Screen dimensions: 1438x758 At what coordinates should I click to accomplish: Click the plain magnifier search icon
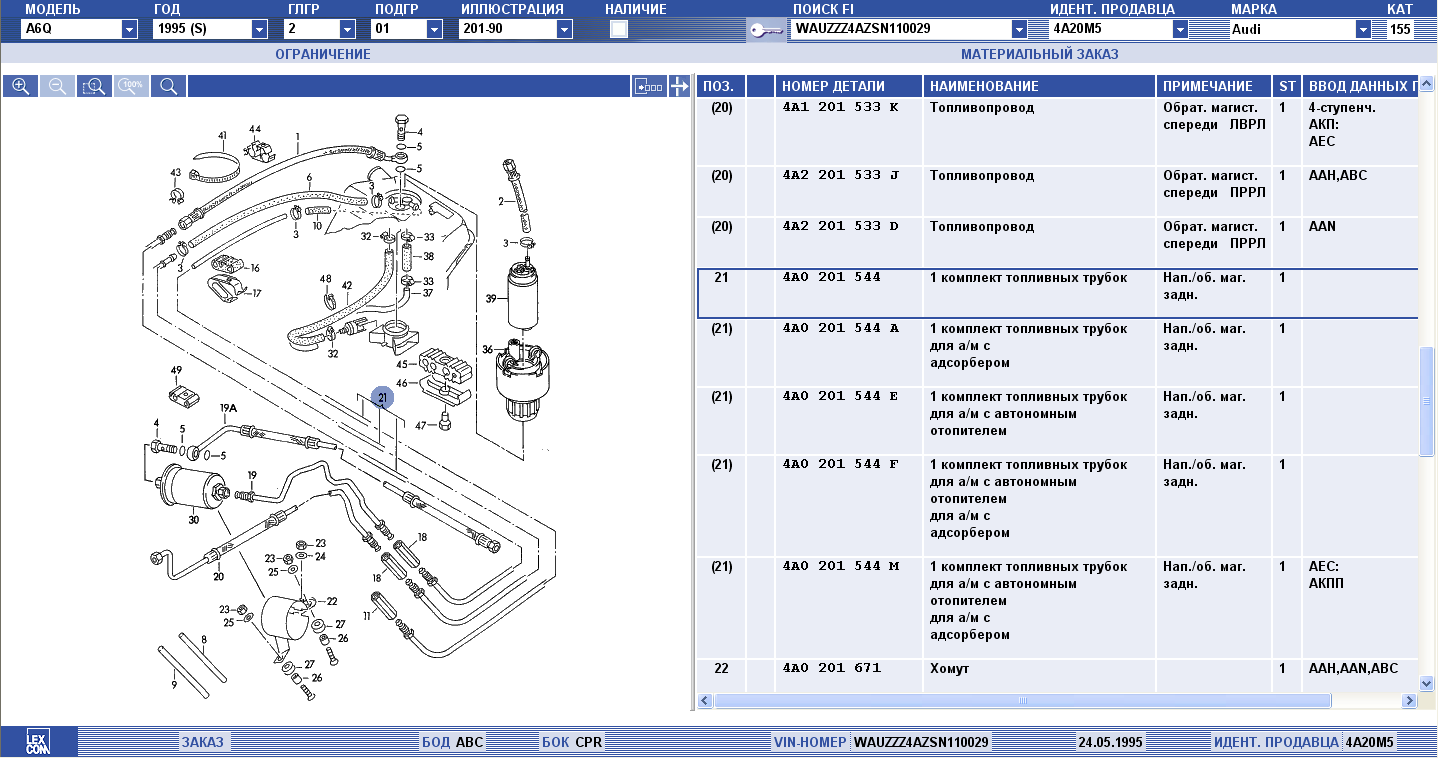click(168, 87)
